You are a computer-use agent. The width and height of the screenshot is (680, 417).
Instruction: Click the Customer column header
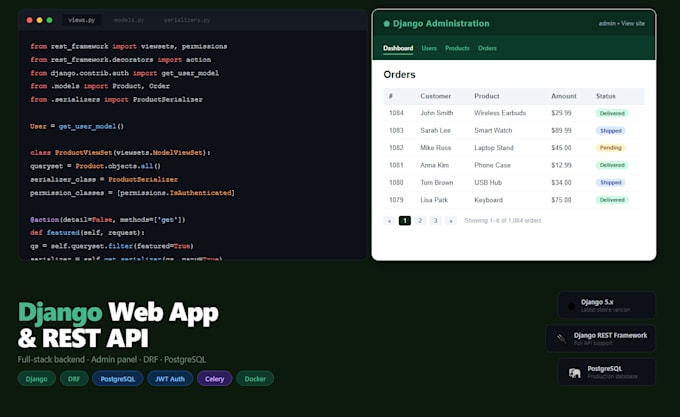[435, 96]
